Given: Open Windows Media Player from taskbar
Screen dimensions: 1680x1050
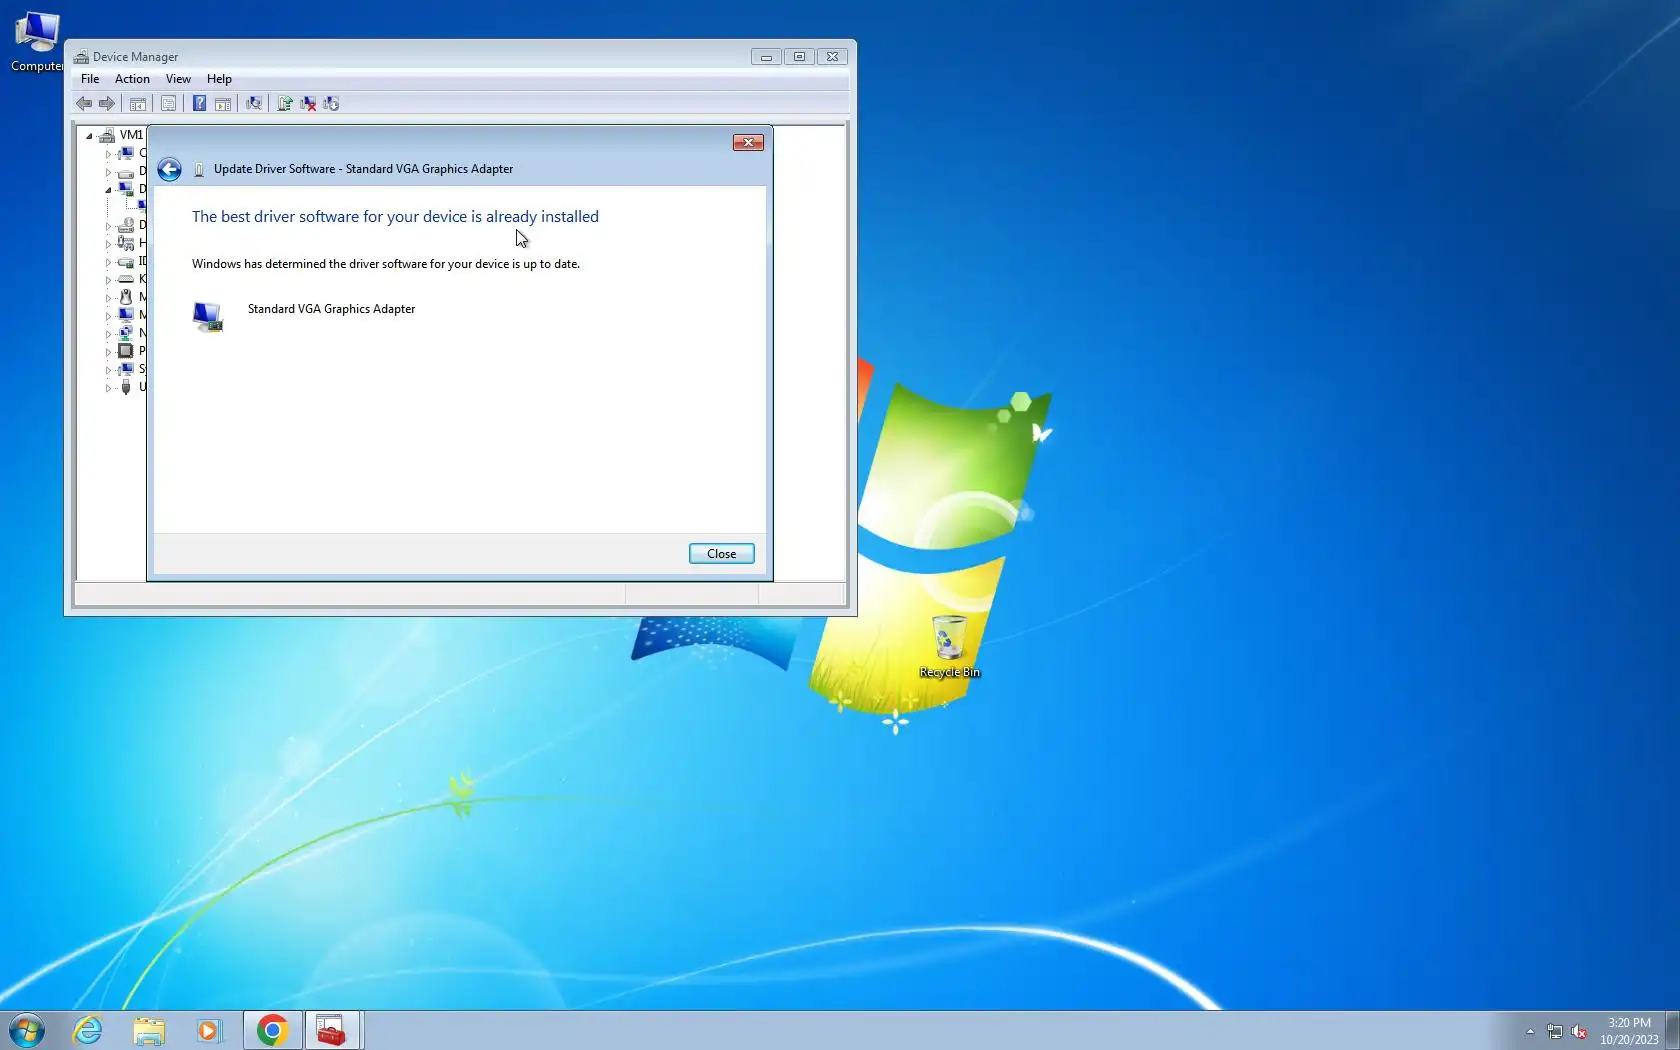Looking at the screenshot, I should coord(208,1030).
